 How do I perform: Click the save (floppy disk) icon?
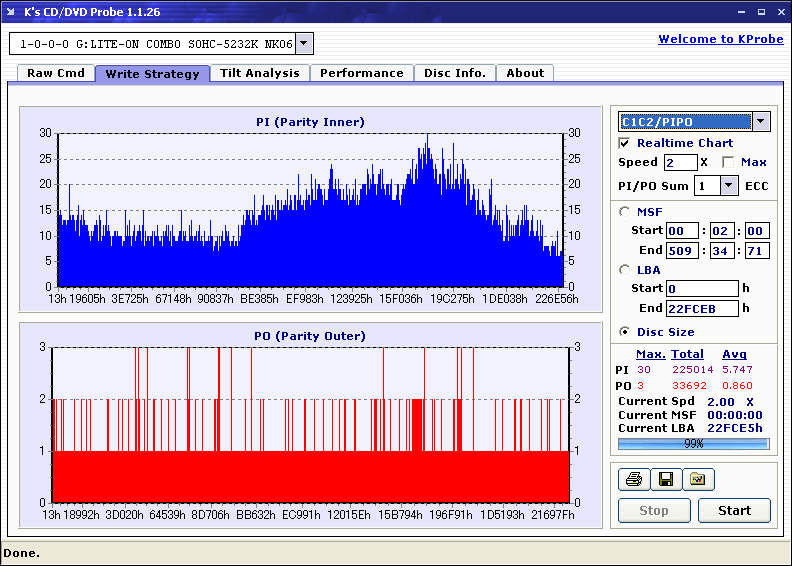[x=666, y=480]
